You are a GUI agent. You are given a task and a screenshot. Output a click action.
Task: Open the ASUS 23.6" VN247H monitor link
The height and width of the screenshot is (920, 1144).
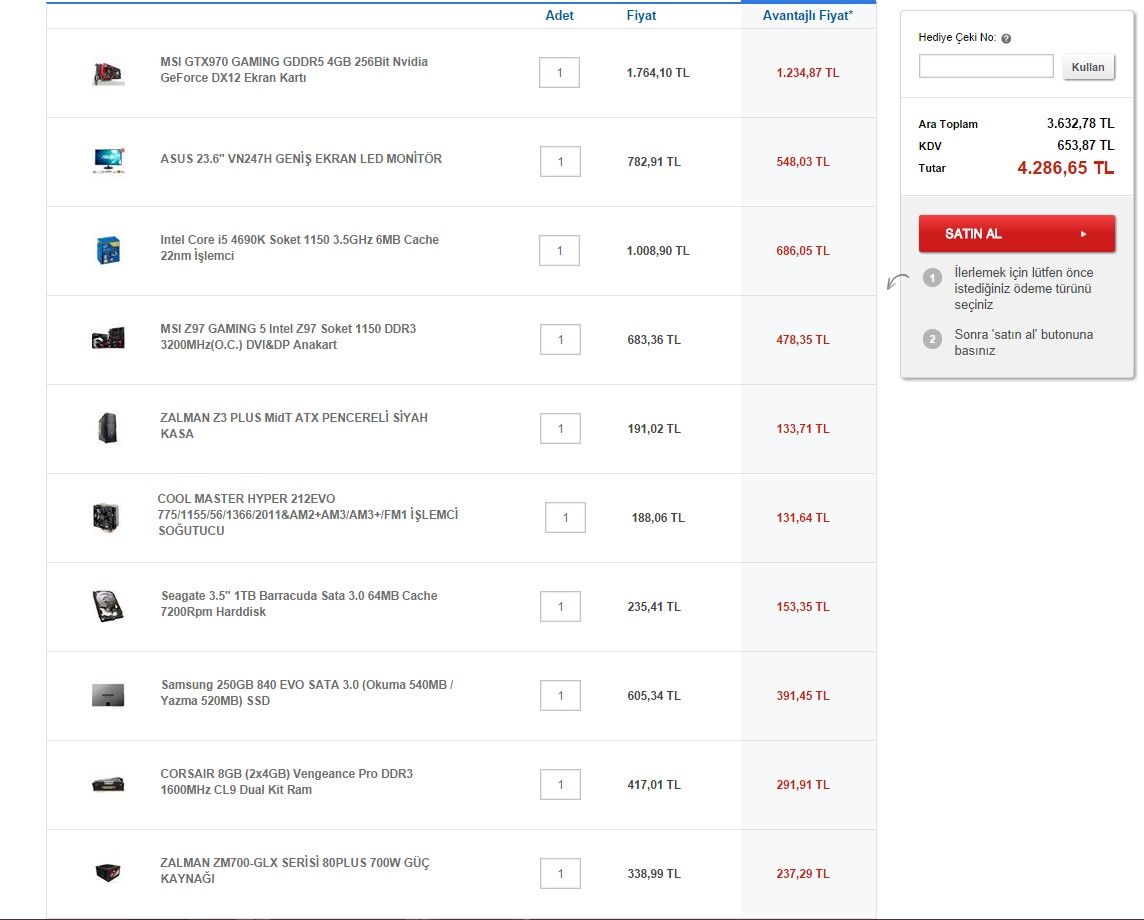pos(301,159)
